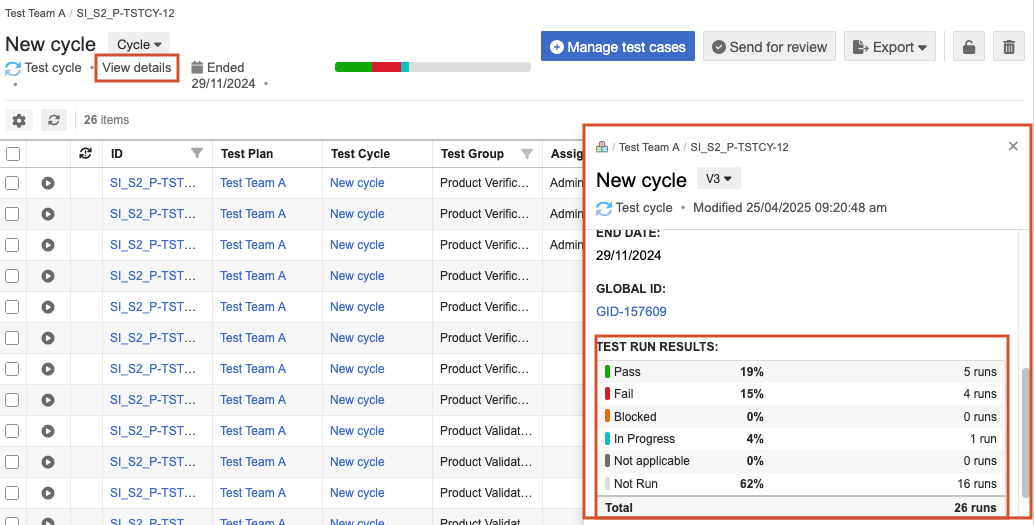Viewport: 1034px width, 525px height.
Task: Click Test Team A in top breadcrumb
Action: (x=36, y=15)
